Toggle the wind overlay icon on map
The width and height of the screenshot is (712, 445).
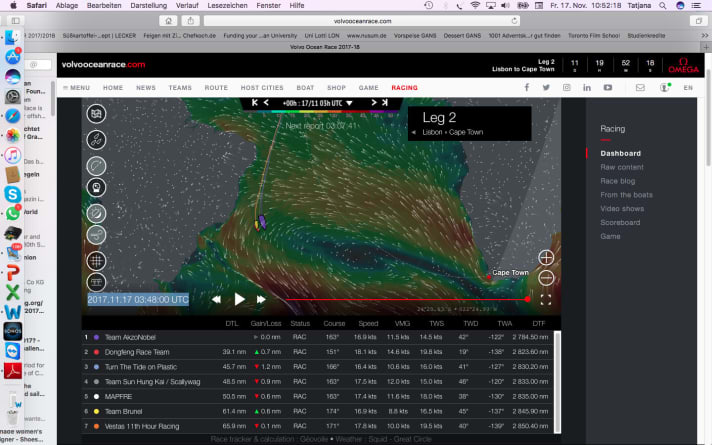pyautogui.click(x=96, y=235)
